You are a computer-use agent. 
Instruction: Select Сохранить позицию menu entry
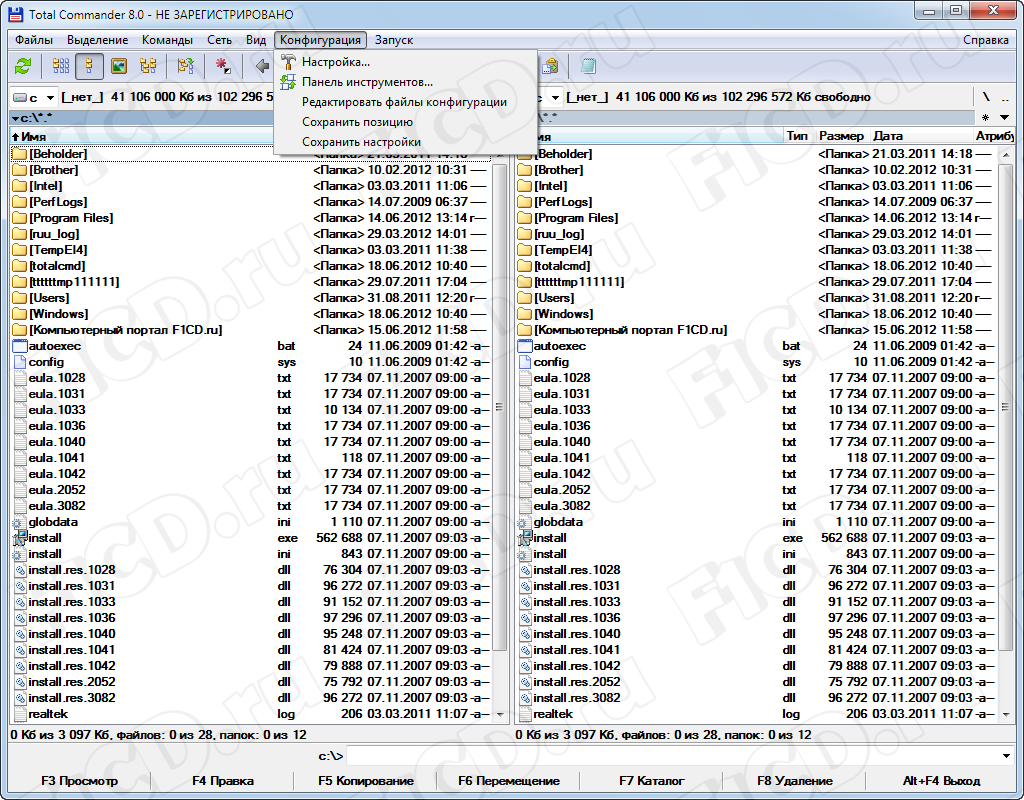(405, 122)
